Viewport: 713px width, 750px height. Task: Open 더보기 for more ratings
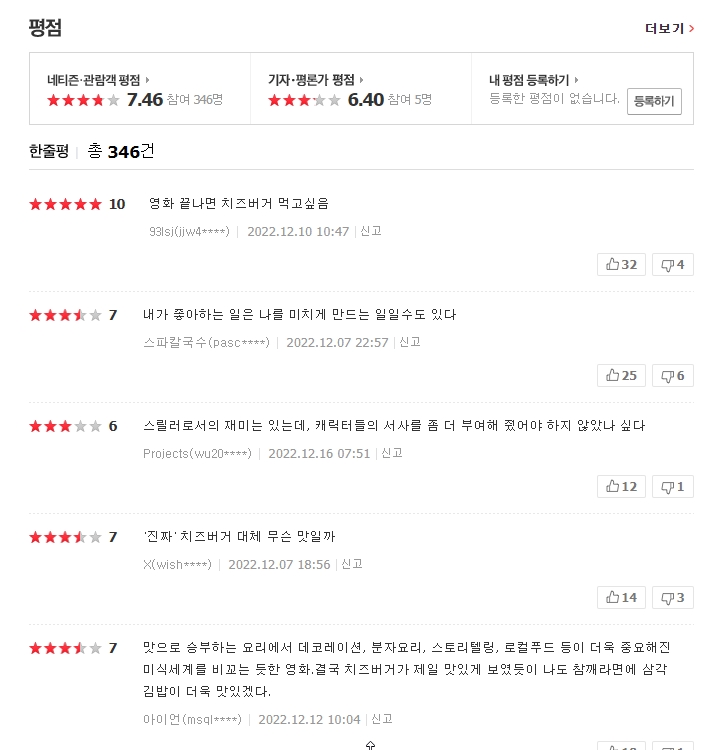tap(669, 28)
